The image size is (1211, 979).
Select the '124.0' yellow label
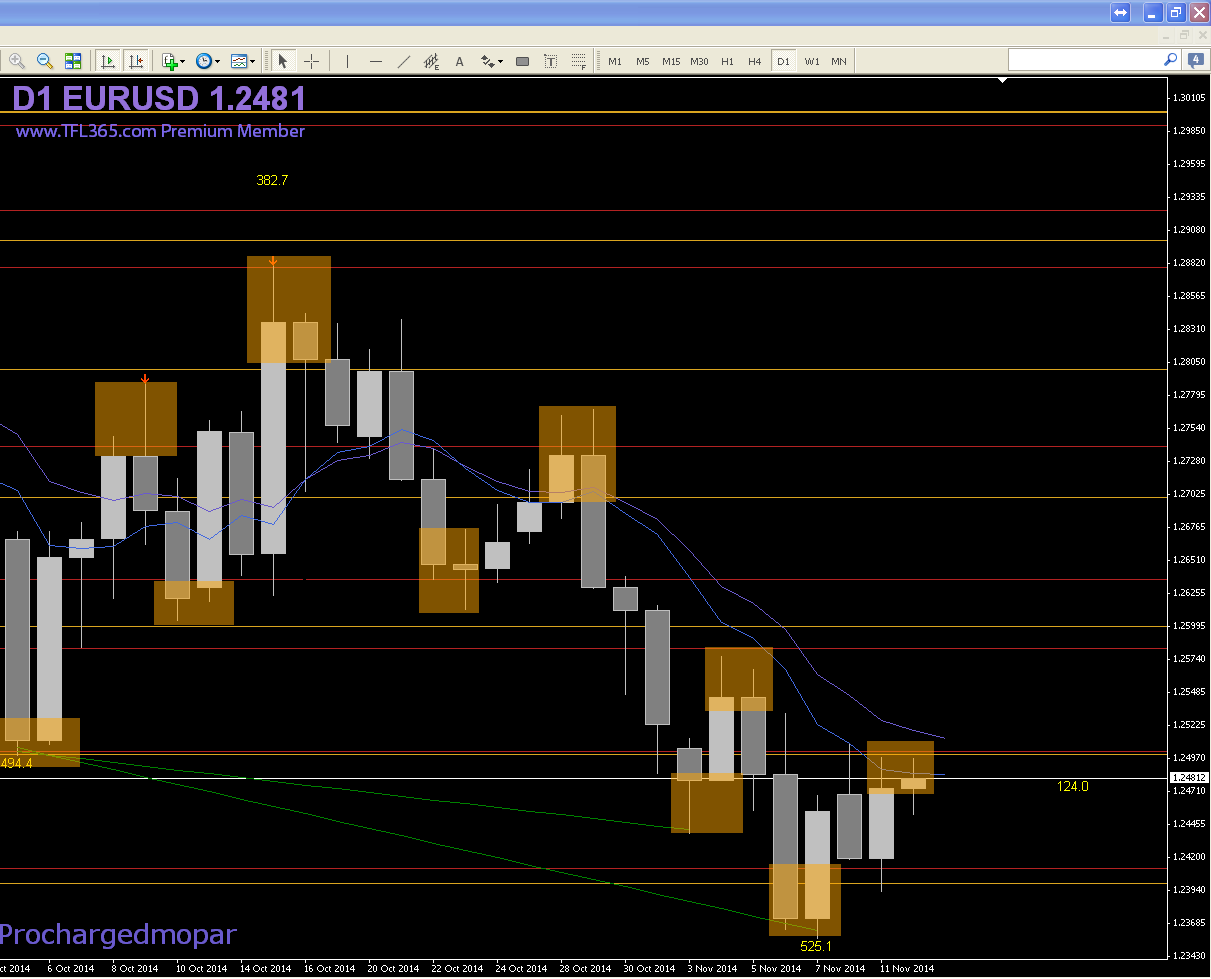pyautogui.click(x=1072, y=786)
